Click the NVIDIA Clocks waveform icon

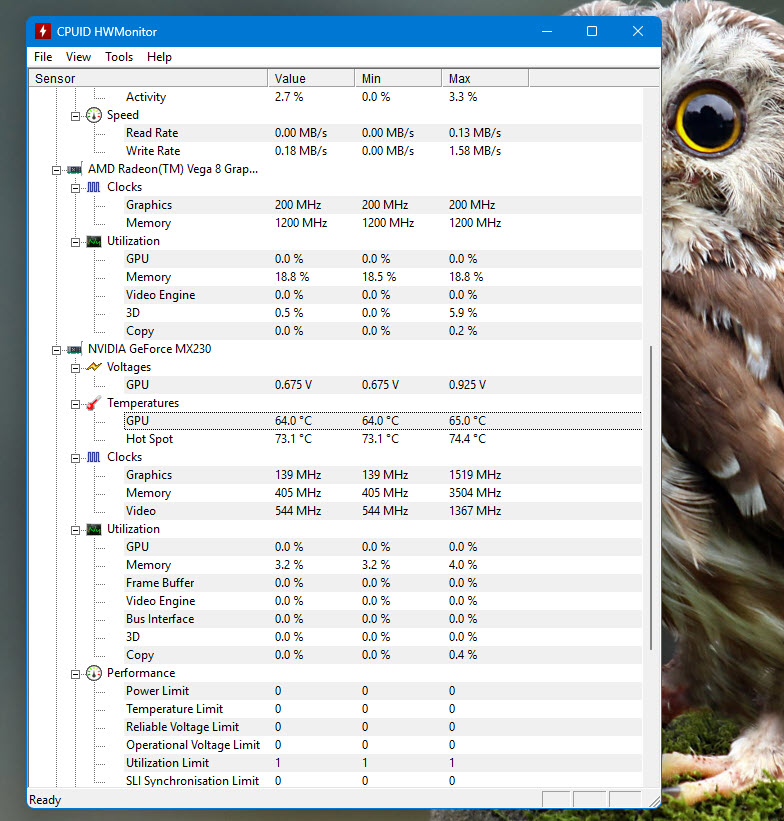[94, 457]
